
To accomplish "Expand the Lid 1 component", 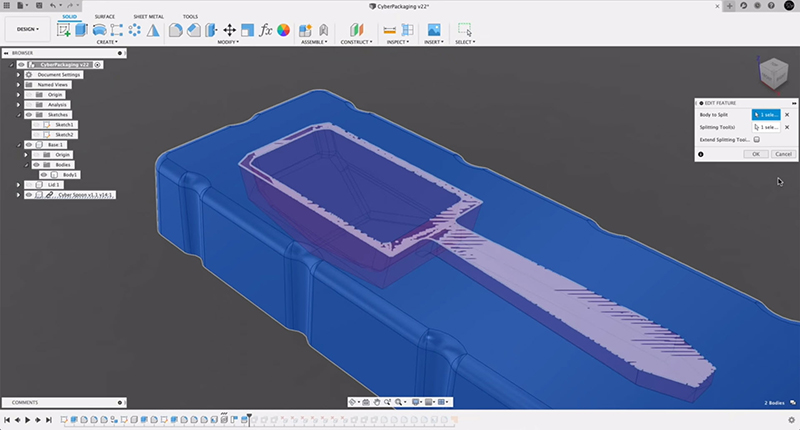I will point(18,185).
